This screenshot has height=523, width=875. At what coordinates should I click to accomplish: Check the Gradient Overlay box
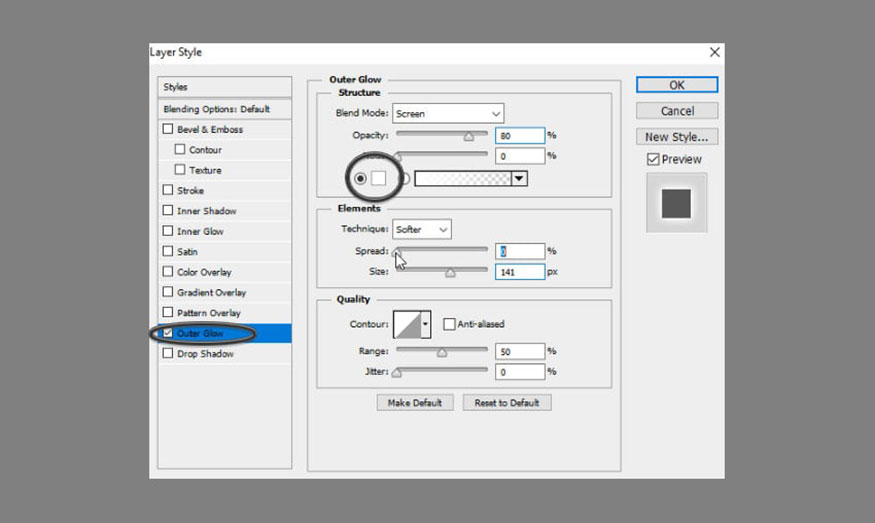point(167,292)
